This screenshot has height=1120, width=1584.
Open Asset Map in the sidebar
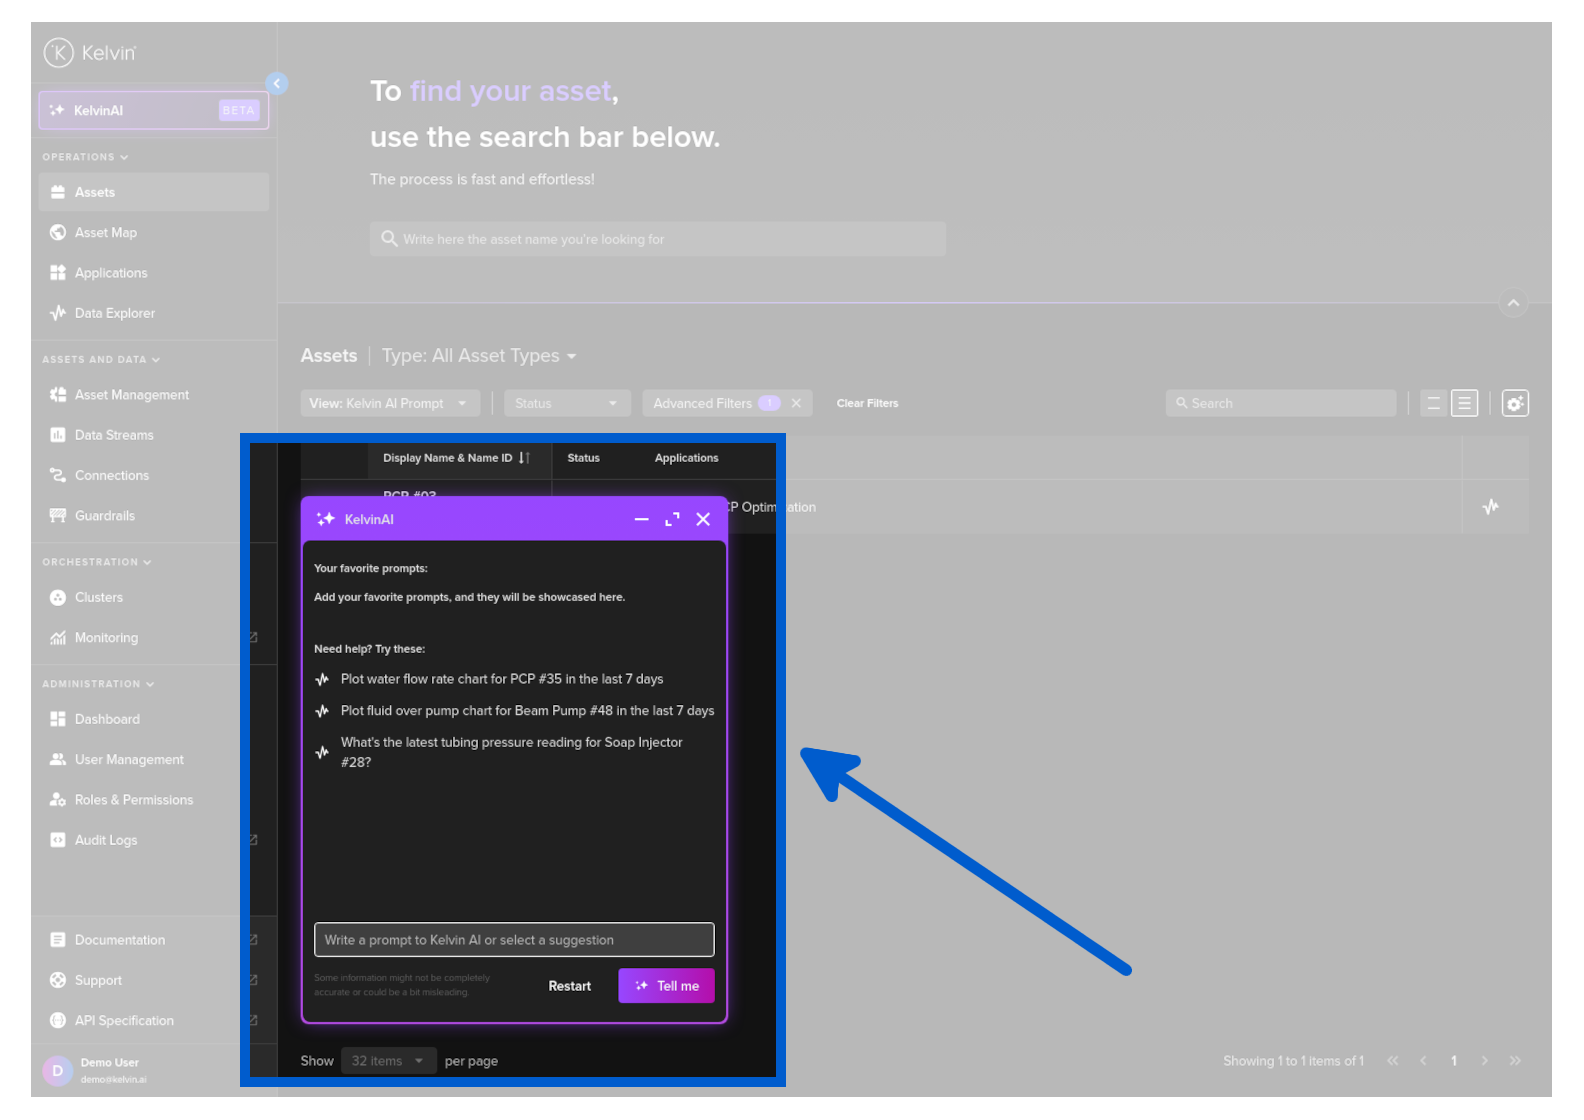click(105, 233)
